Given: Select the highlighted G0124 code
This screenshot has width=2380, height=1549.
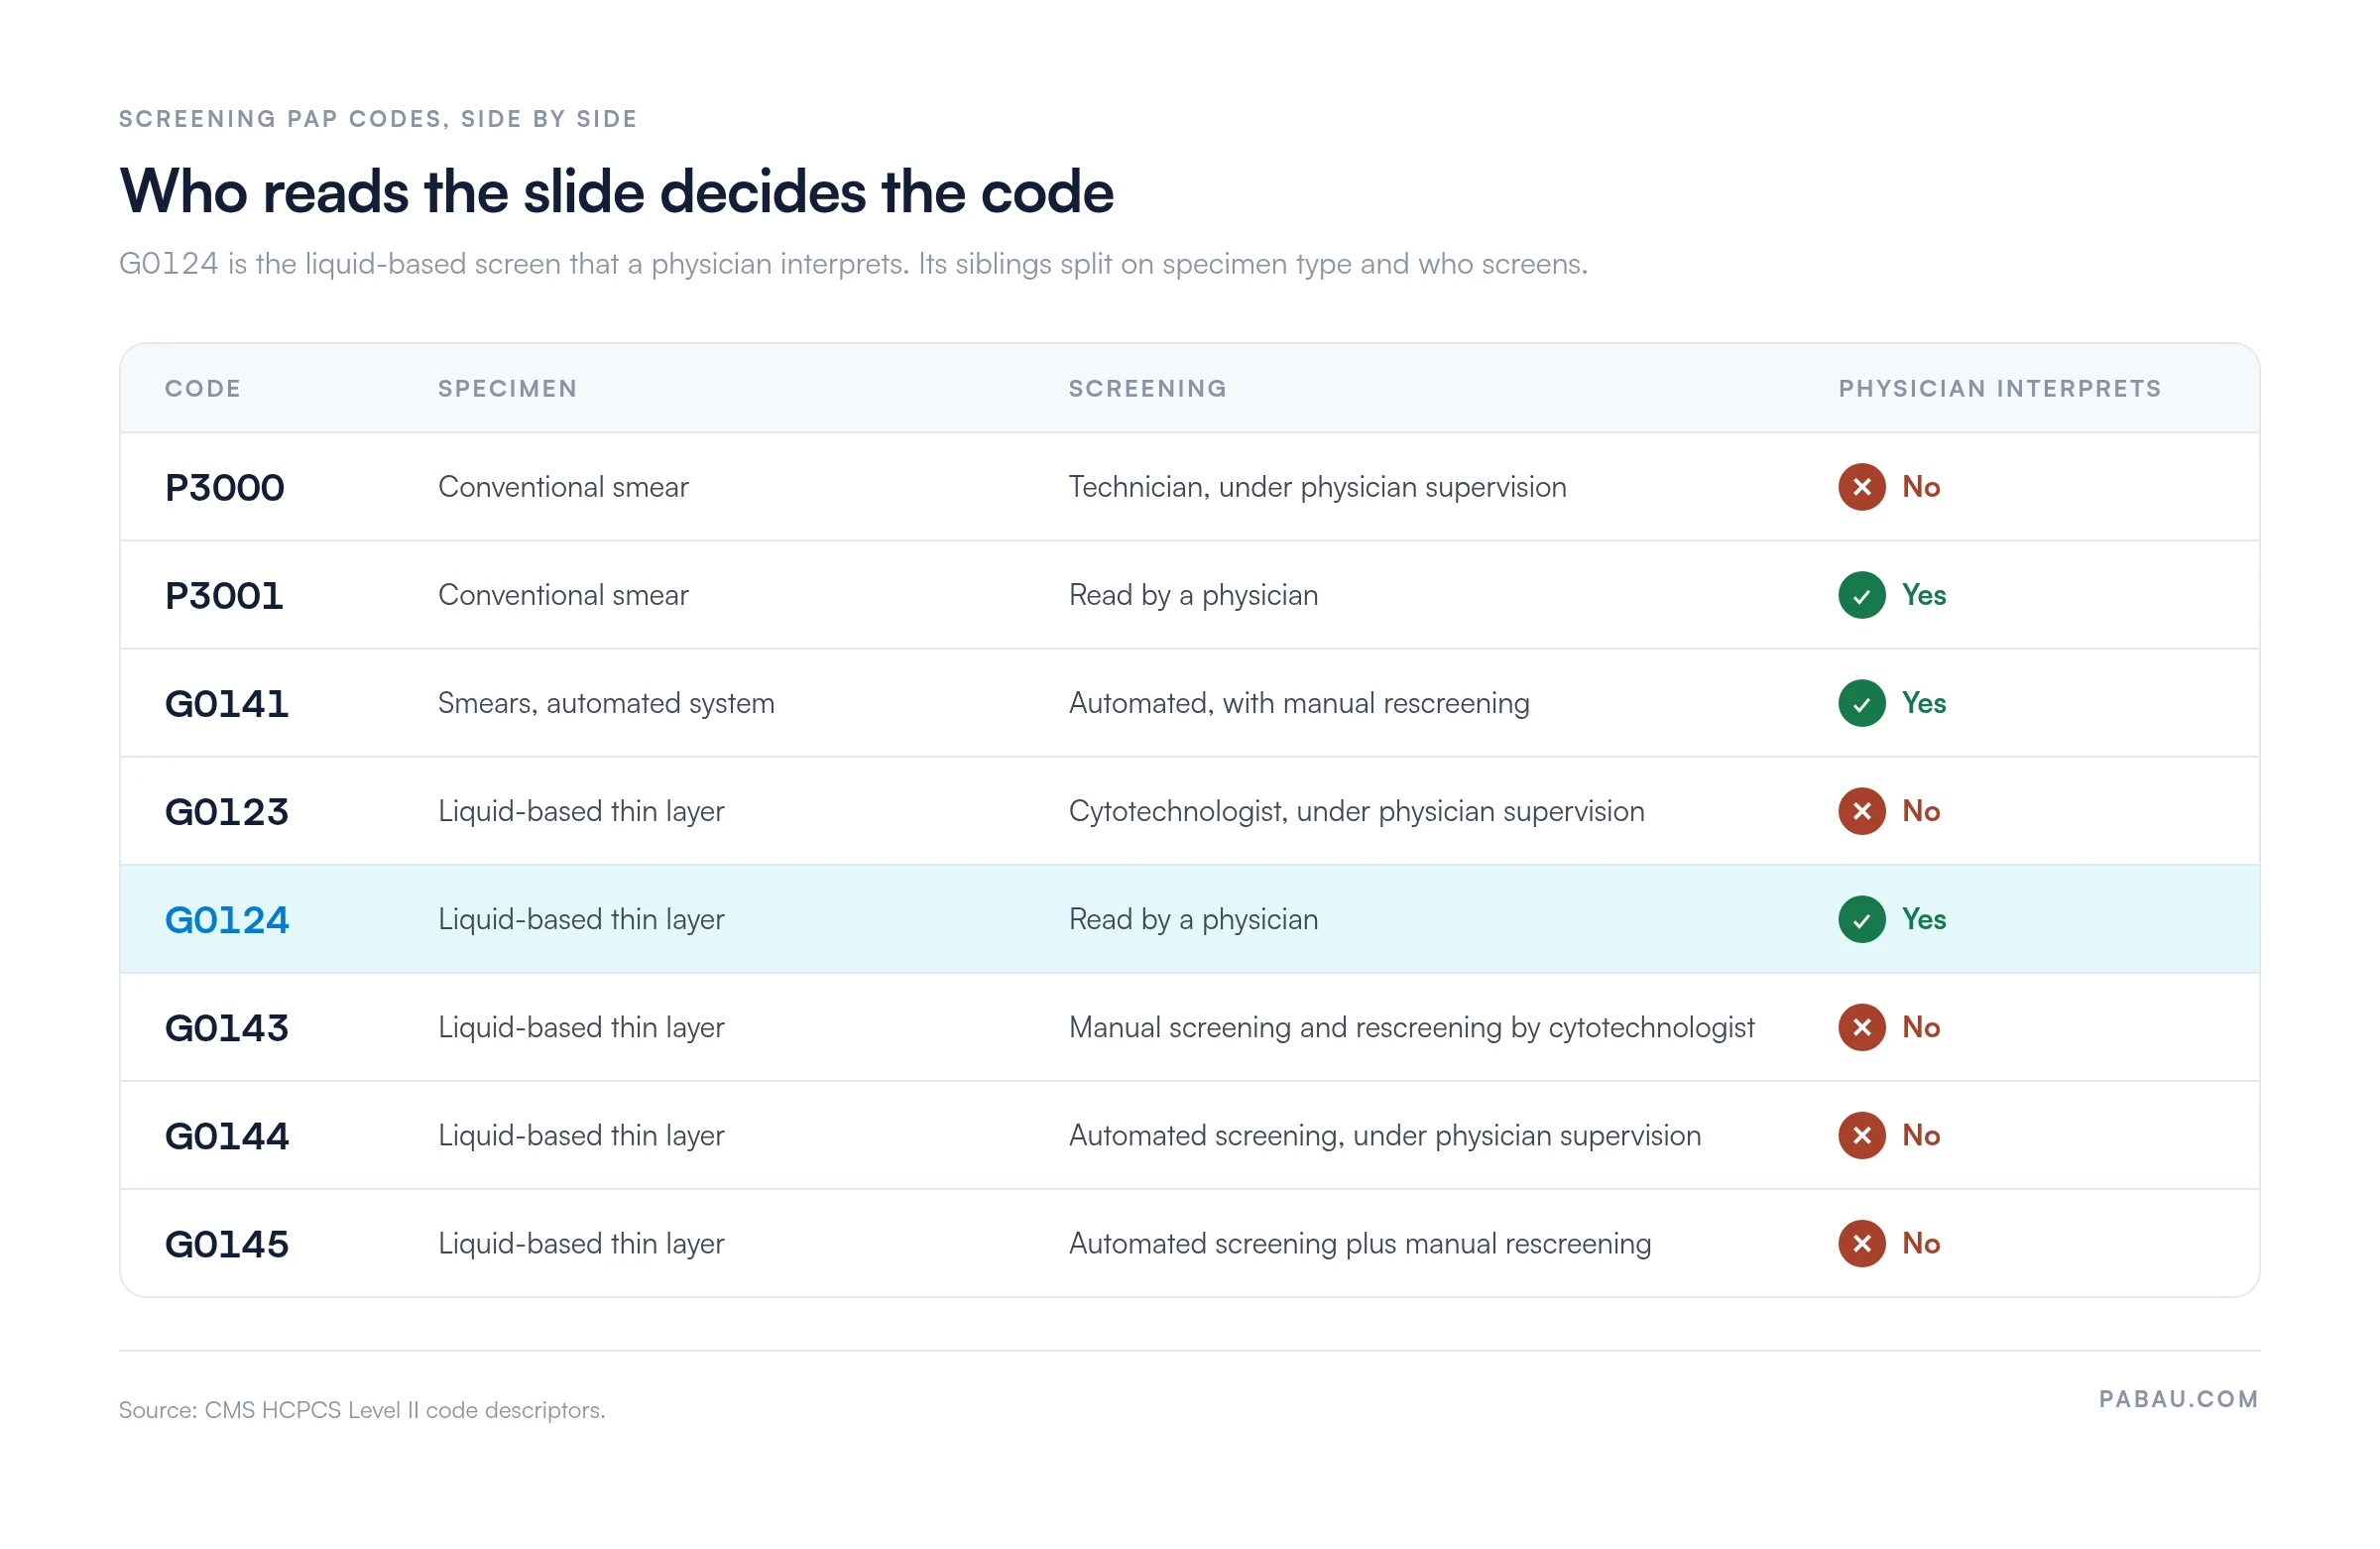Looking at the screenshot, I should click(x=227, y=920).
